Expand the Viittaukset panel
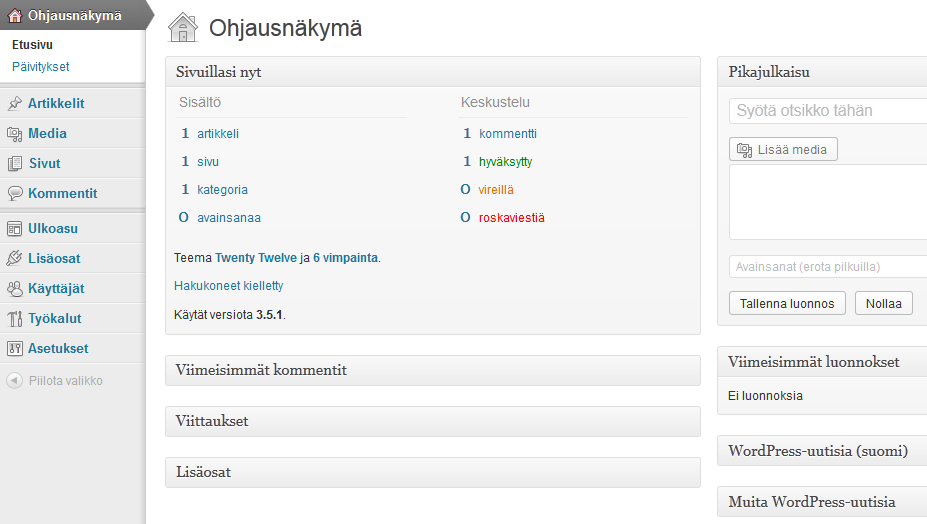 [433, 421]
